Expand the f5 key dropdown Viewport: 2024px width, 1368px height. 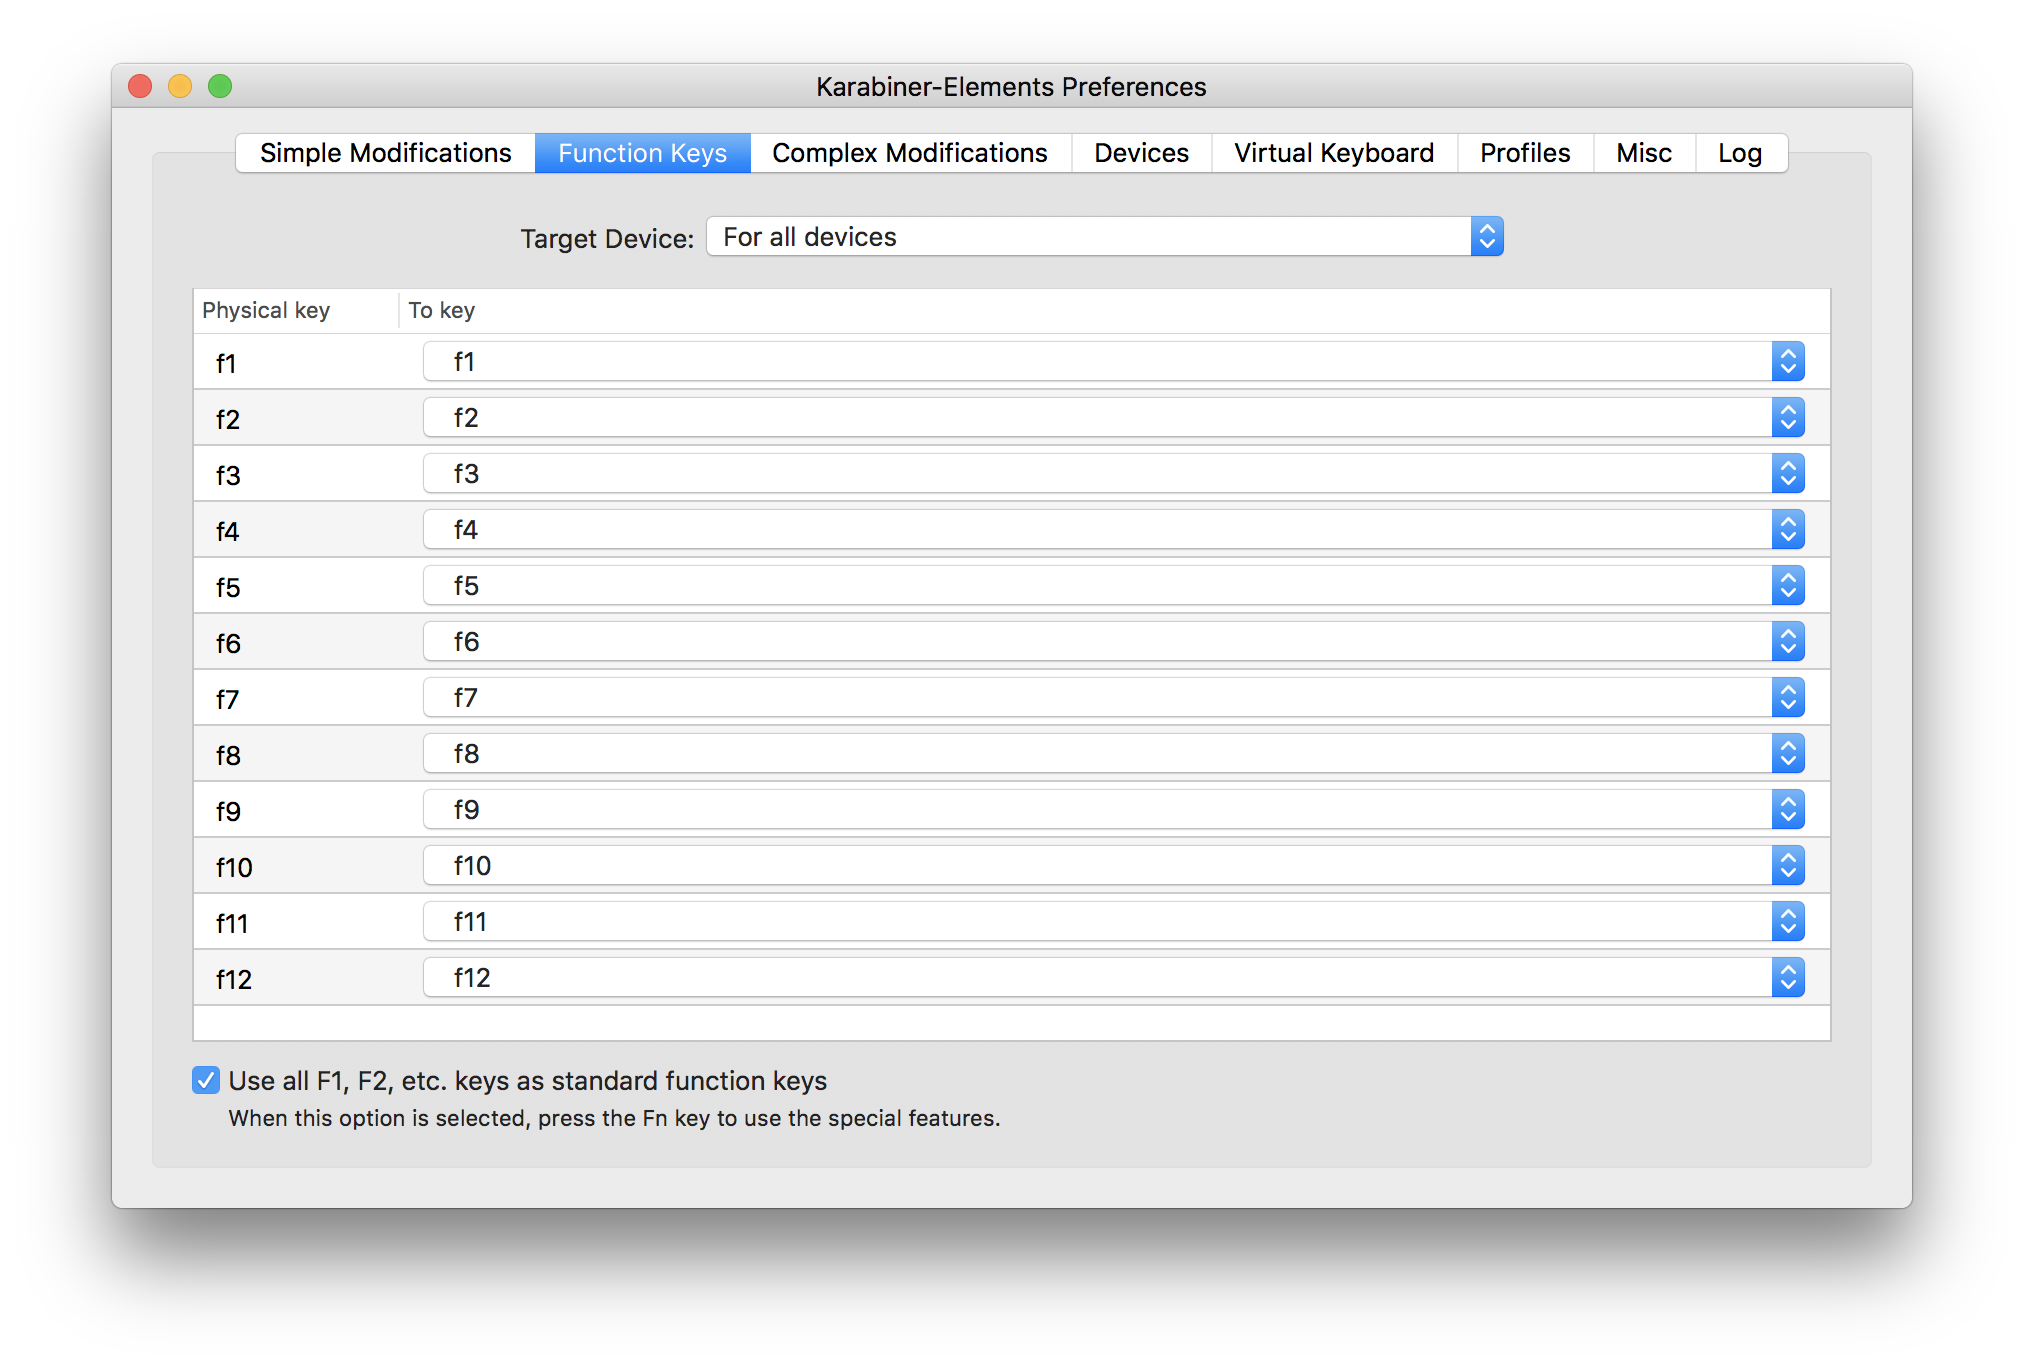[1788, 585]
